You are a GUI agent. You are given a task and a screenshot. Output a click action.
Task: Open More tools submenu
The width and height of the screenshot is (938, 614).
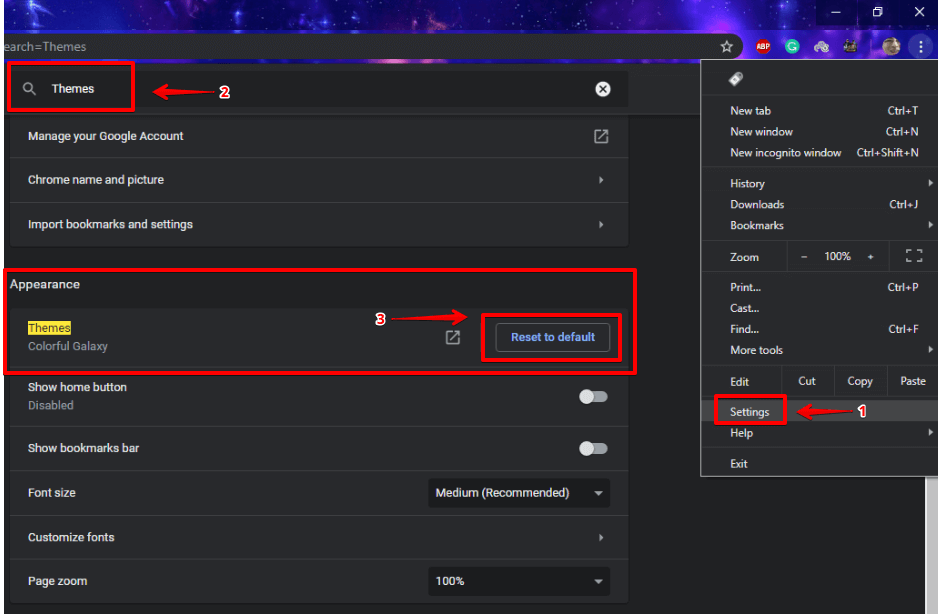(819, 350)
